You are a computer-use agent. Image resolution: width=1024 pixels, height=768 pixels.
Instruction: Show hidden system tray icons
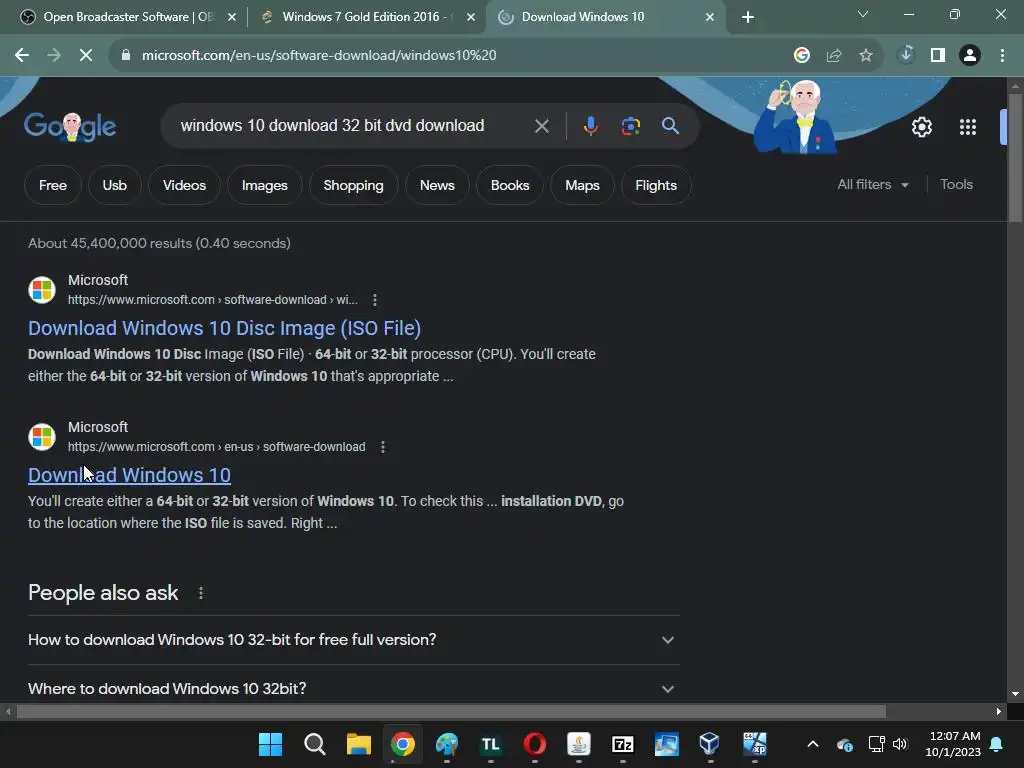(813, 744)
